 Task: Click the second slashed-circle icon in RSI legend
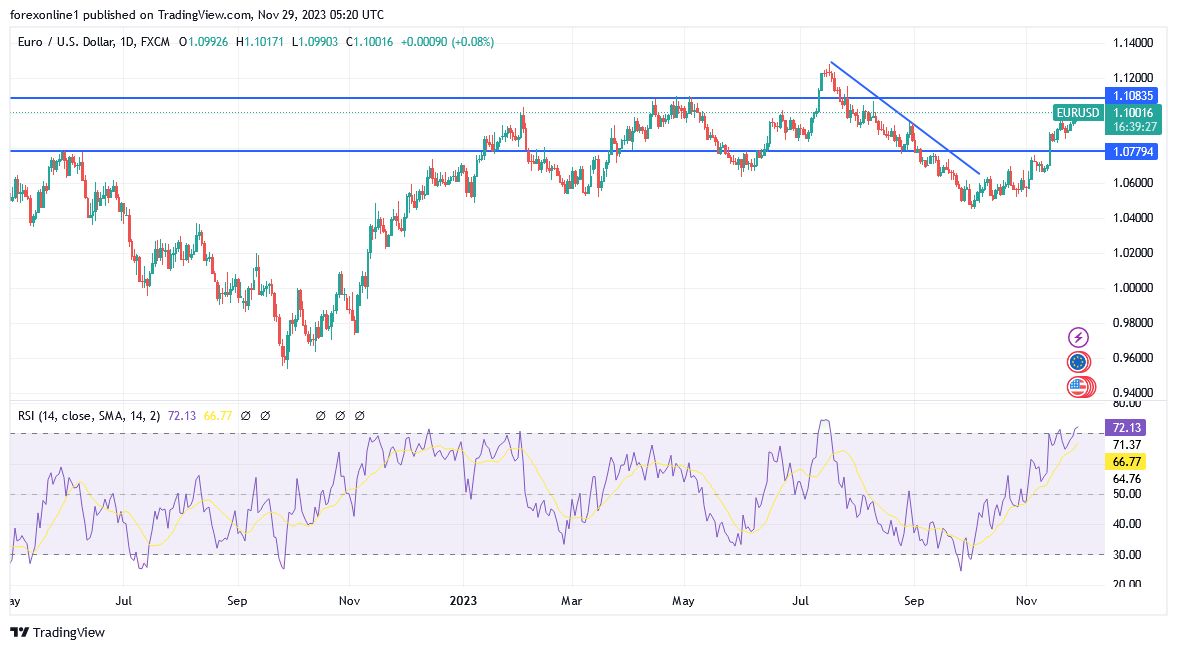(x=266, y=415)
